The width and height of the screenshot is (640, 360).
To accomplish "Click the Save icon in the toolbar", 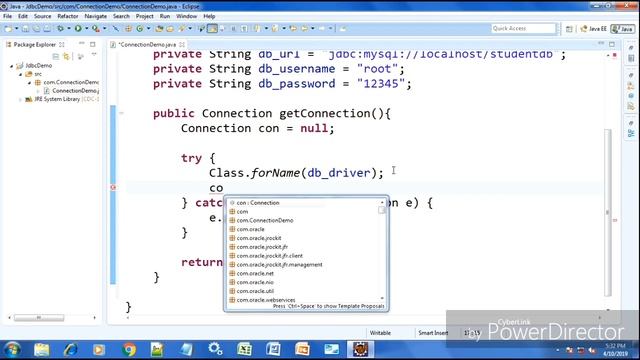I will pos(25,29).
